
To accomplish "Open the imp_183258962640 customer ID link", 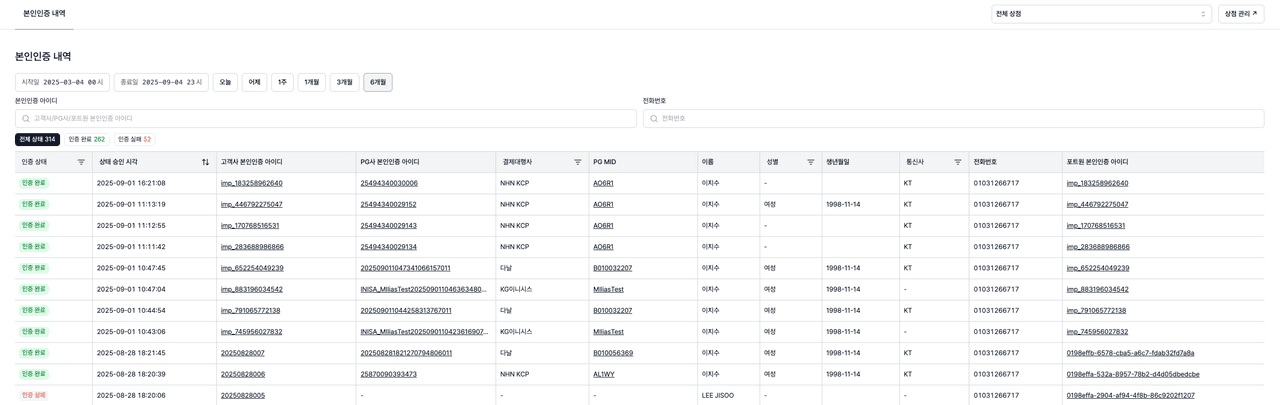I will (x=251, y=183).
